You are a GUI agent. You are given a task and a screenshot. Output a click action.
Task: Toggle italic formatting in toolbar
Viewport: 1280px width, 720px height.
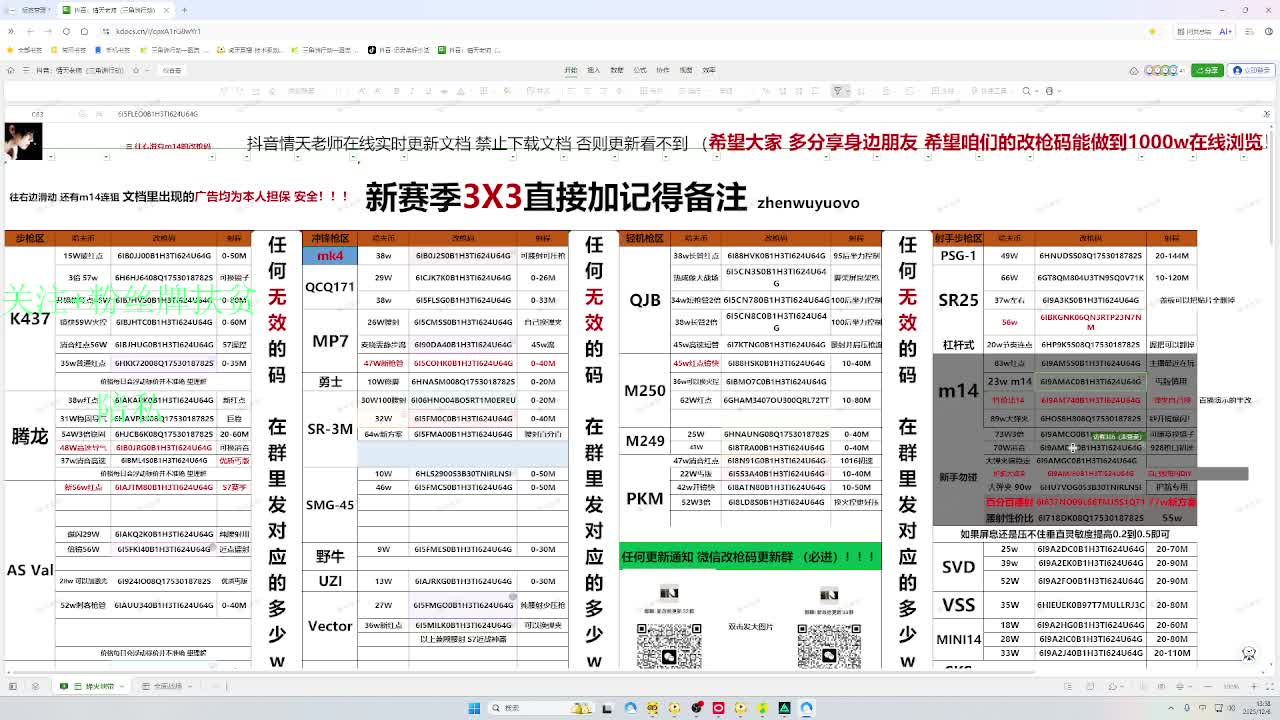click(411, 91)
